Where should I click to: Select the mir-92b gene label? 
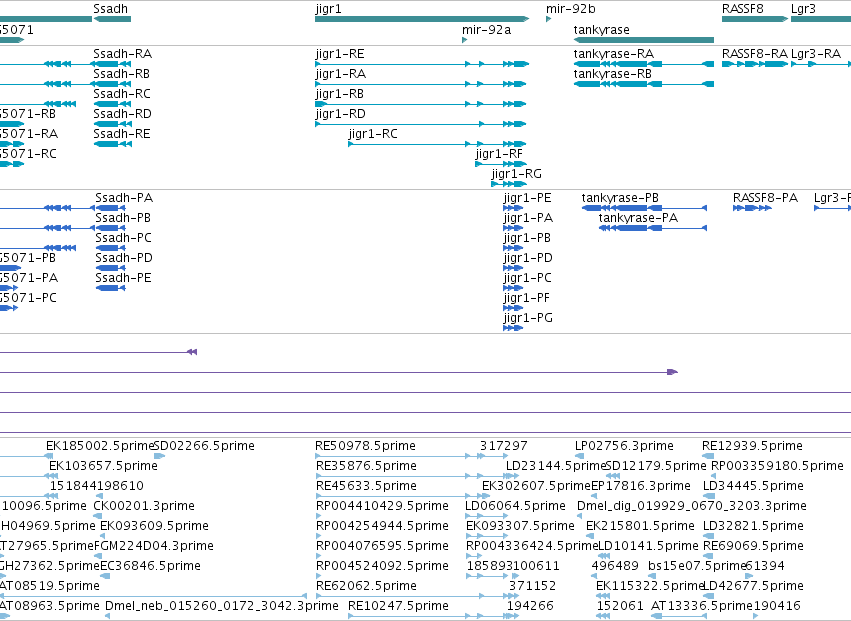[x=570, y=9]
